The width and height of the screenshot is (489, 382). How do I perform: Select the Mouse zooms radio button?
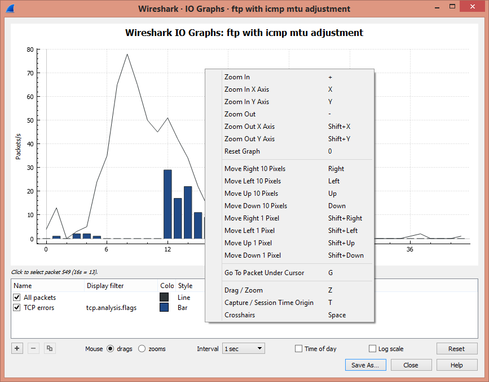142,349
